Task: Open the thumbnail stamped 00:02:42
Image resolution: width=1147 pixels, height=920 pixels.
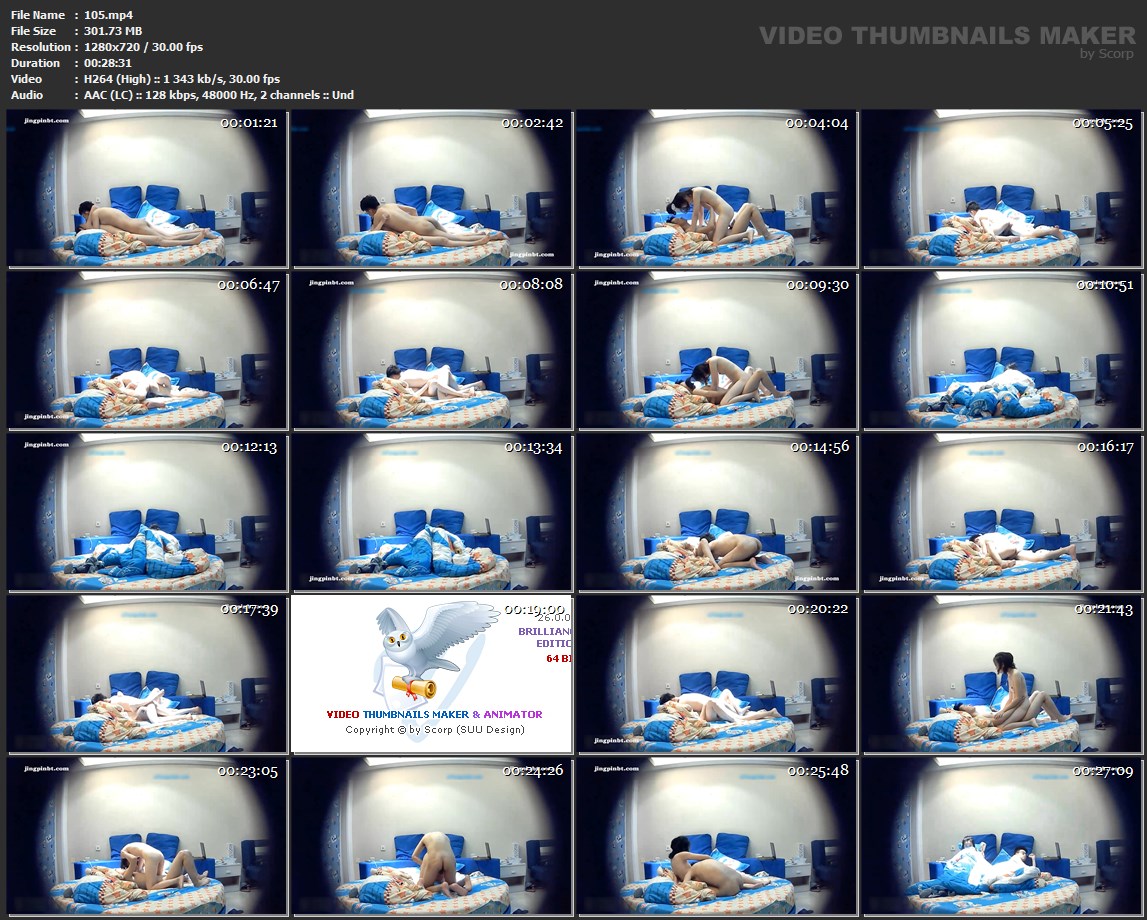Action: [432, 189]
